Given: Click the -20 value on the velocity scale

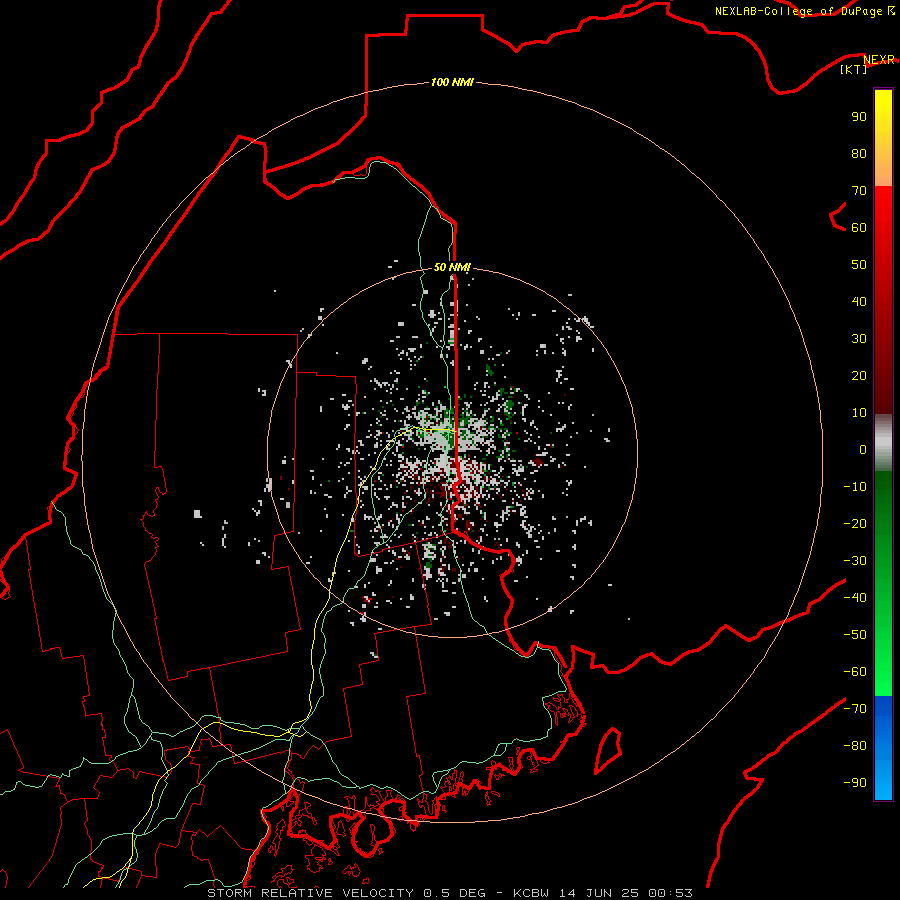Looking at the screenshot, I should coord(855,523).
